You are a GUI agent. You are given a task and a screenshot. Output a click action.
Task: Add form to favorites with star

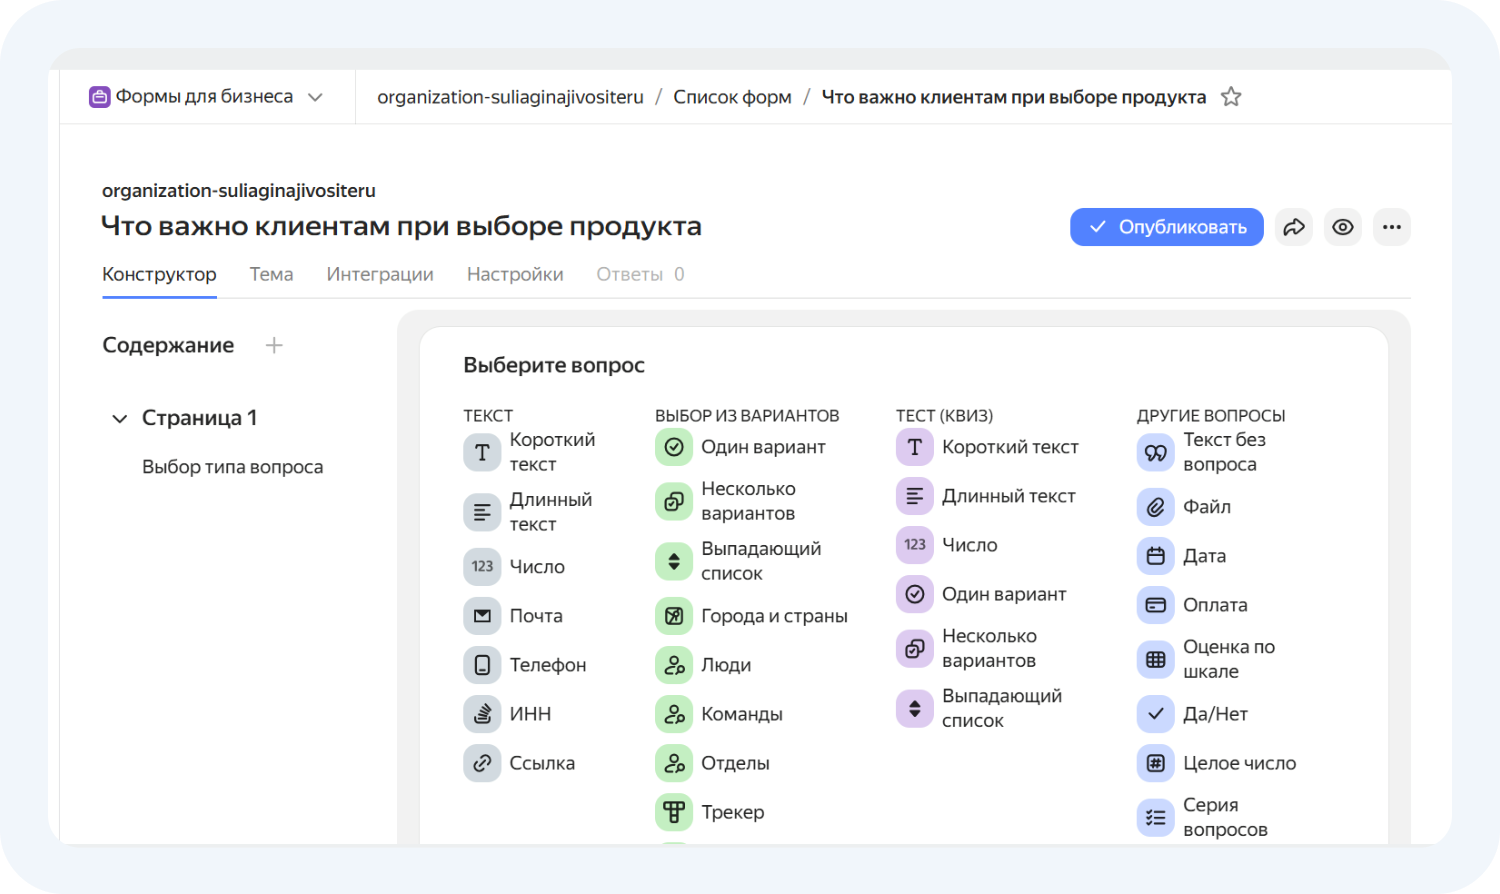1231,97
